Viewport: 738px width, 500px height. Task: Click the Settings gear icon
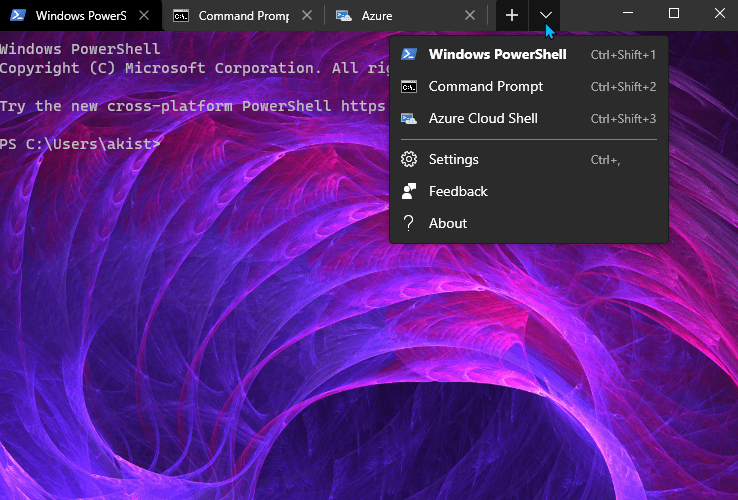click(x=409, y=159)
